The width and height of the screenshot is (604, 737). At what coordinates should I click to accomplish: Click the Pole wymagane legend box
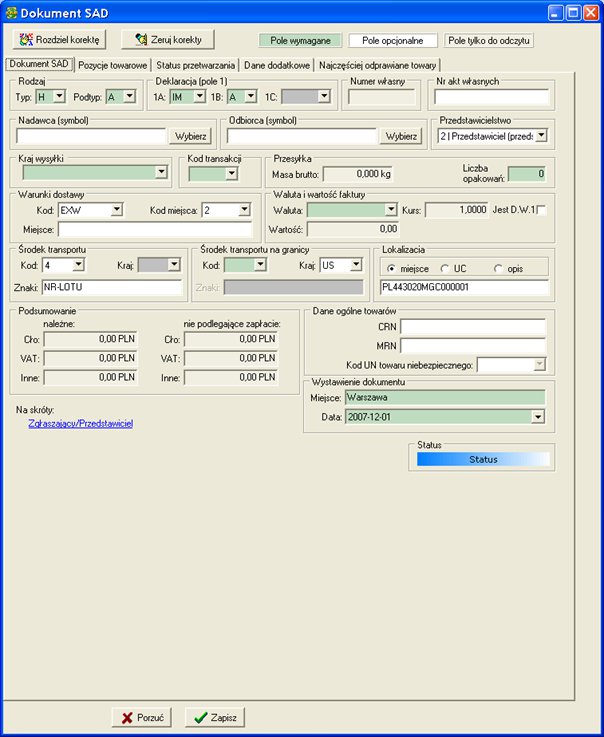click(300, 40)
